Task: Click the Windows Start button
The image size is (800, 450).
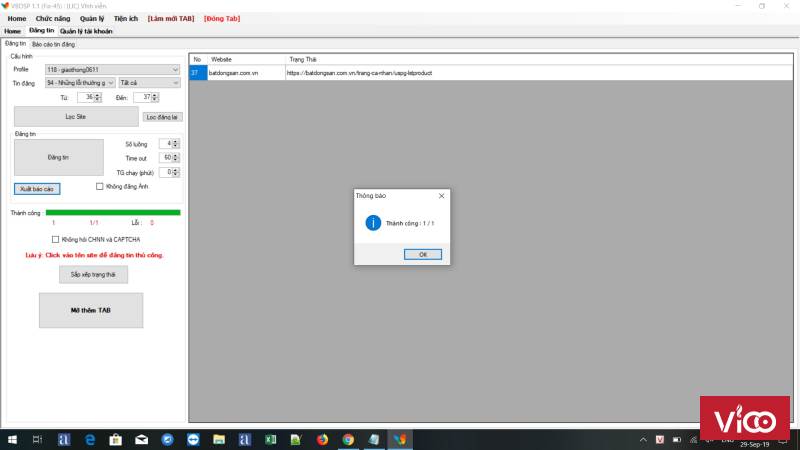Action: point(10,439)
